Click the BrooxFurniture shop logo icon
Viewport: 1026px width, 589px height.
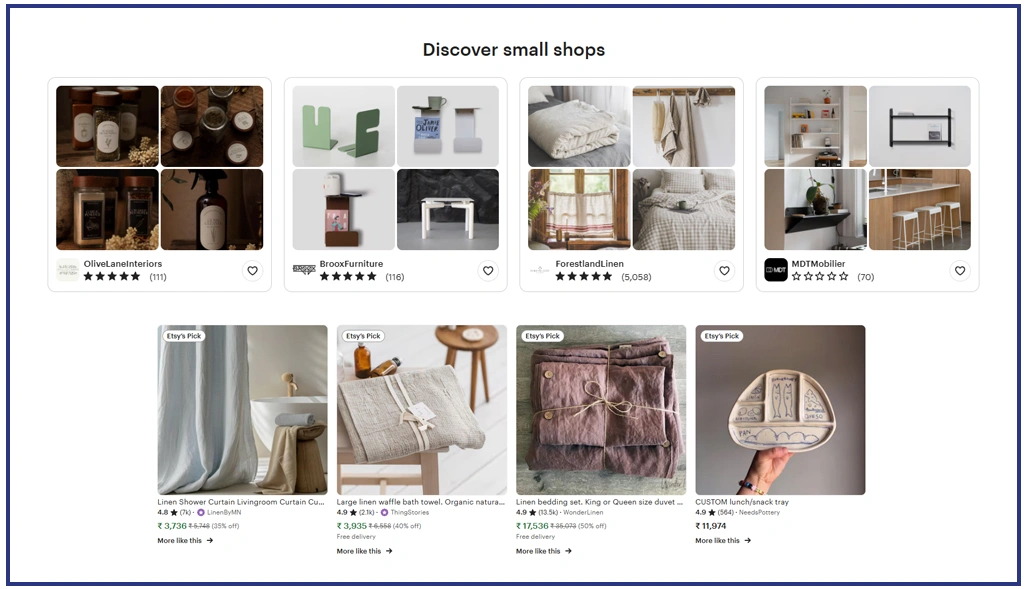pyautogui.click(x=304, y=270)
